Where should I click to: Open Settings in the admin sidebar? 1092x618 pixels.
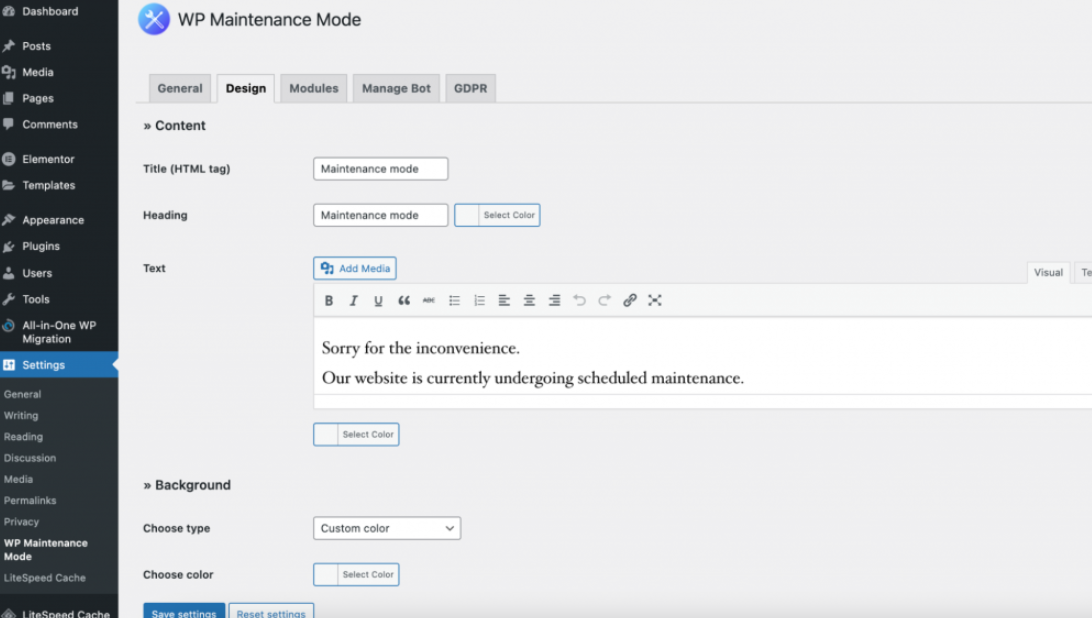click(x=59, y=365)
